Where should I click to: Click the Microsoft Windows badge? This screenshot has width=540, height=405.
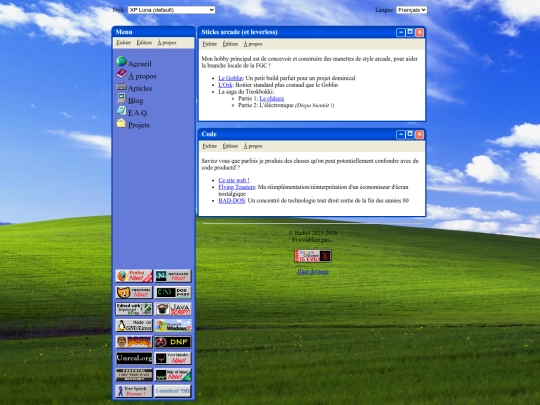(x=173, y=325)
